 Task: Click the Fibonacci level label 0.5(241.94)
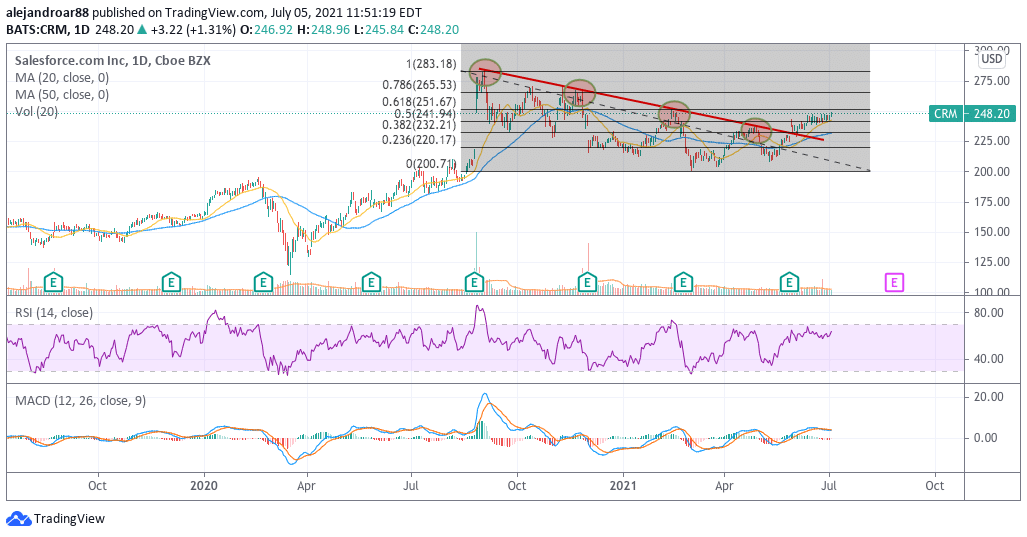(425, 114)
